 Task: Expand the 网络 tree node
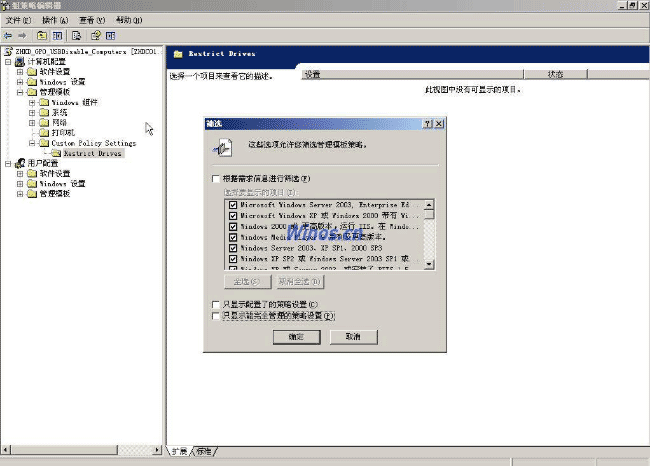click(x=32, y=123)
